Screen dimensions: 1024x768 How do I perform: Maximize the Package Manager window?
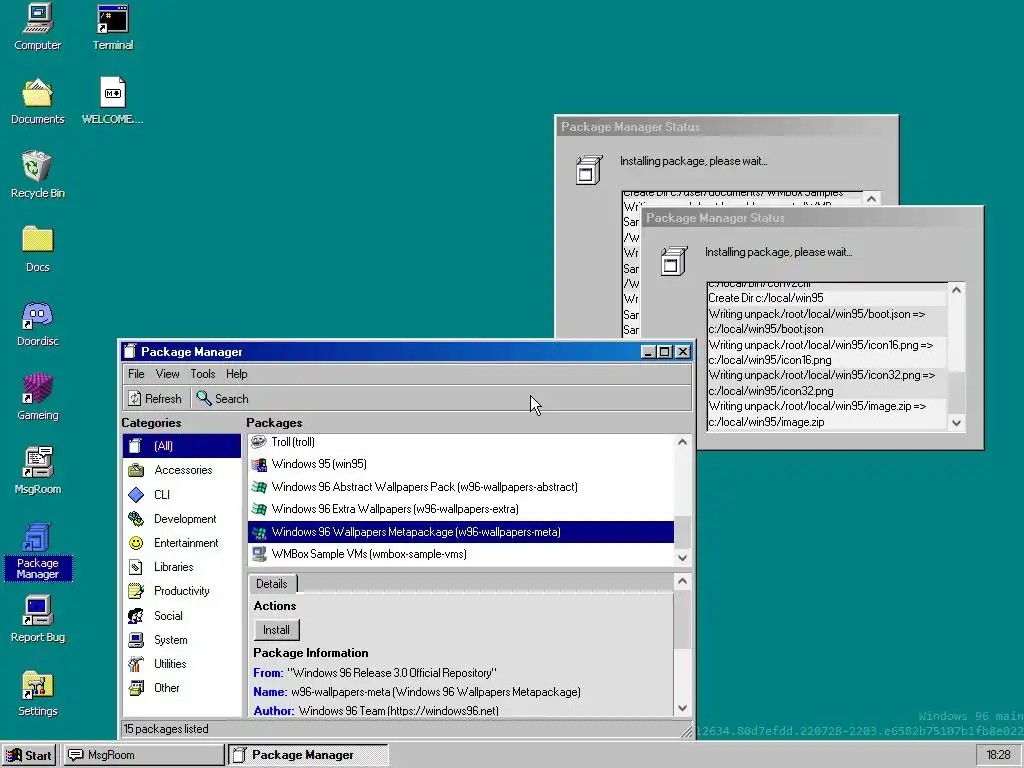click(x=665, y=352)
